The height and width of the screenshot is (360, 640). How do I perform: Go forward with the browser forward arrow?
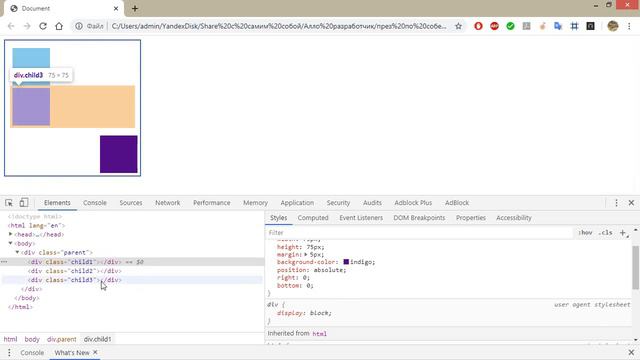click(x=27, y=26)
